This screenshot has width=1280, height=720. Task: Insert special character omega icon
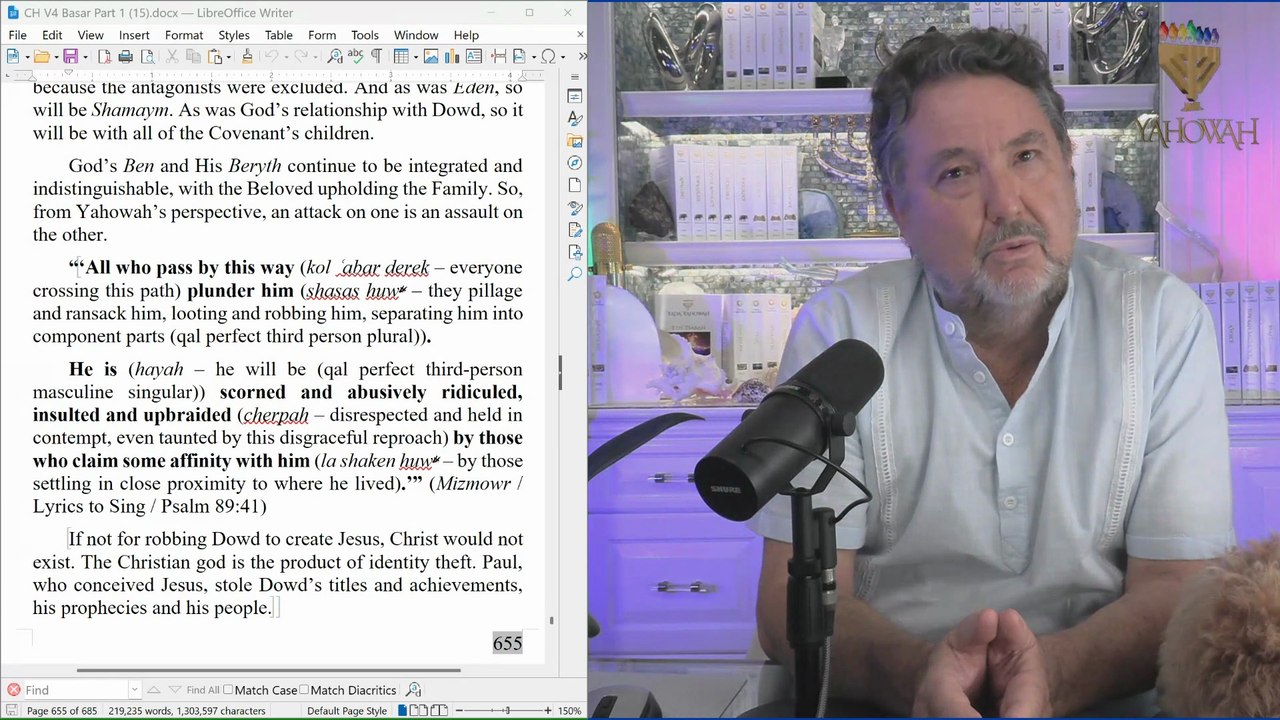[548, 56]
